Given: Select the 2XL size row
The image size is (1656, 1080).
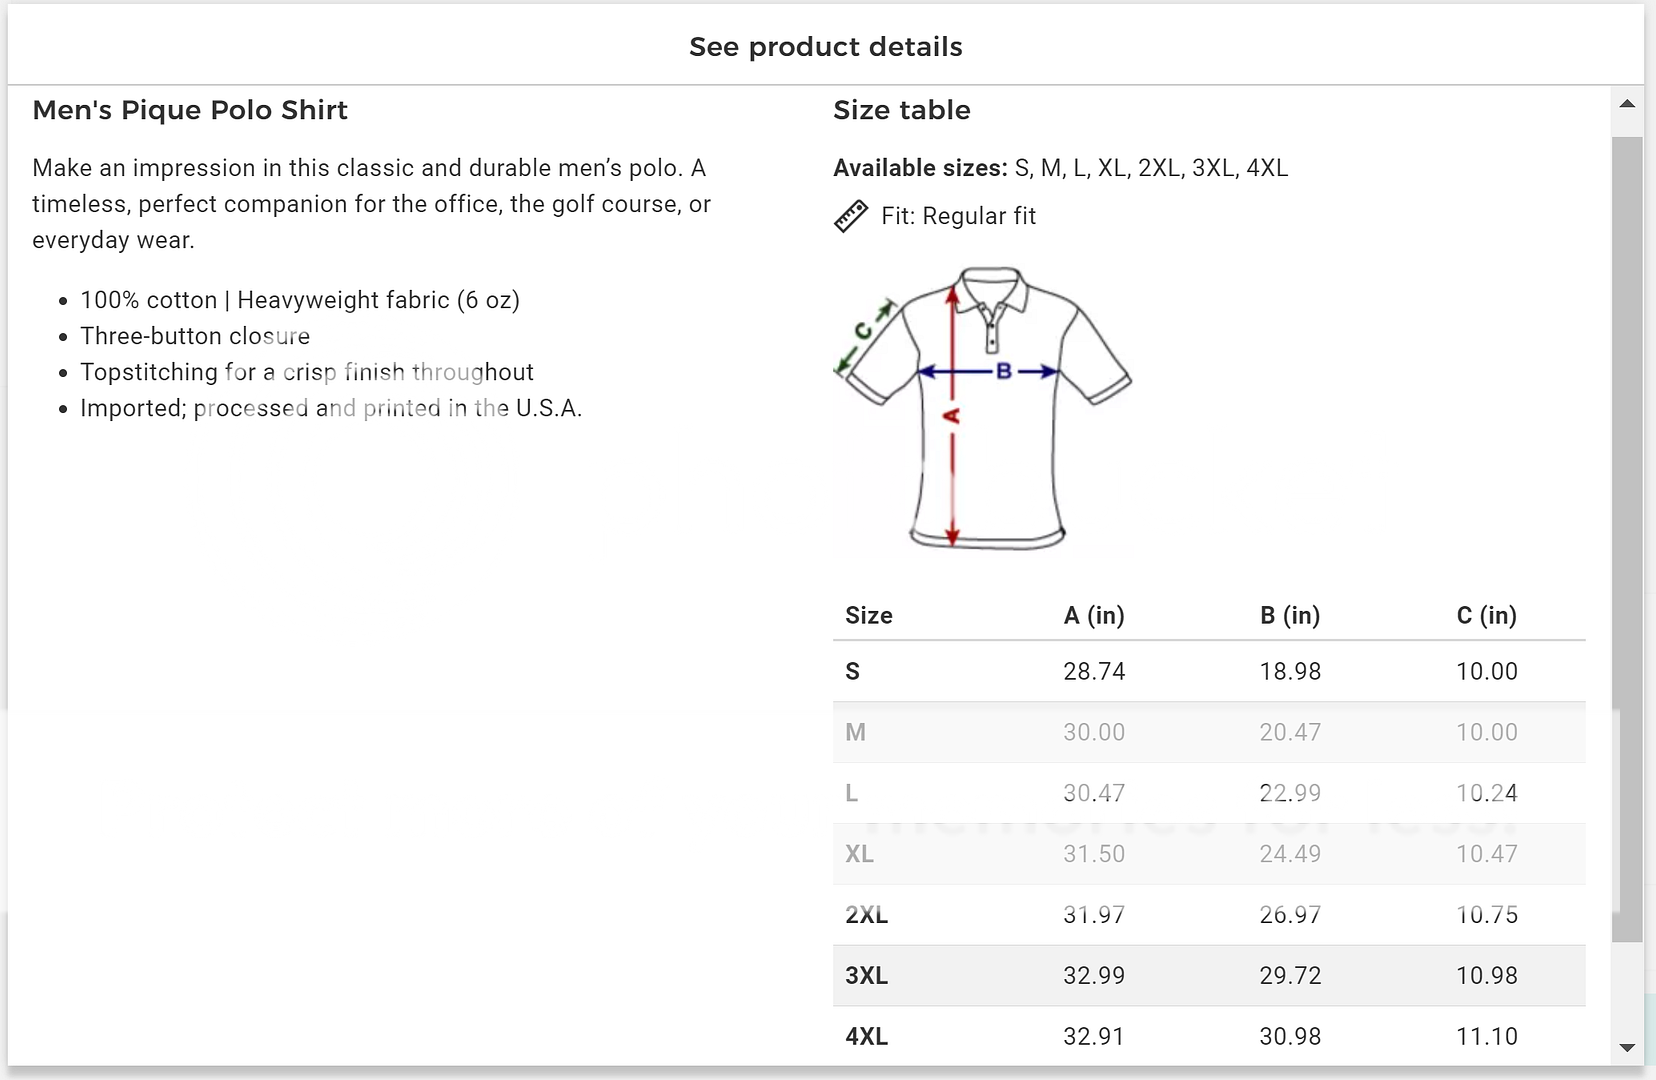Looking at the screenshot, I should 1208,916.
